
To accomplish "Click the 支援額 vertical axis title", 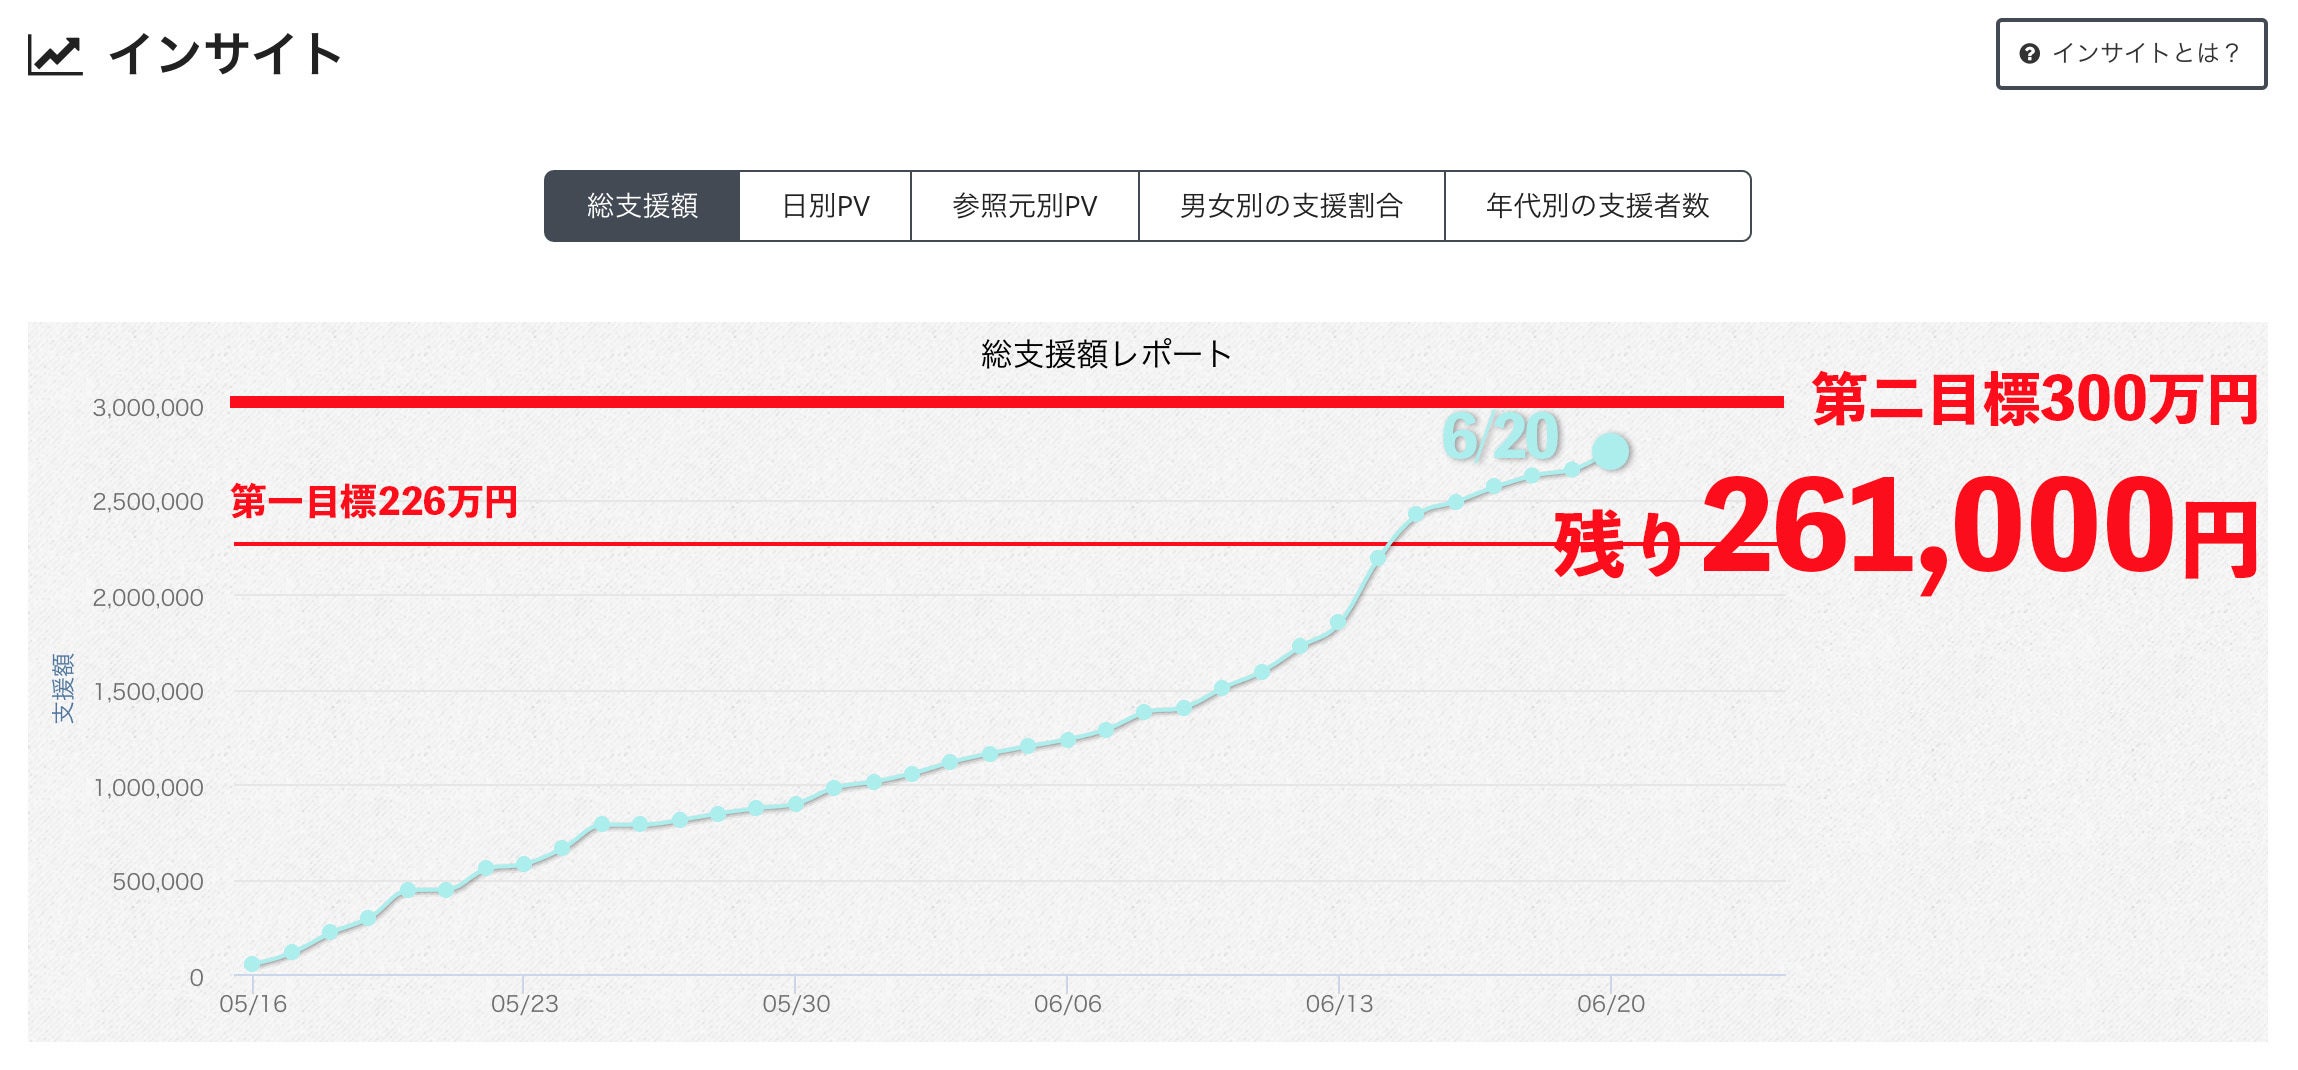I will pyautogui.click(x=63, y=688).
